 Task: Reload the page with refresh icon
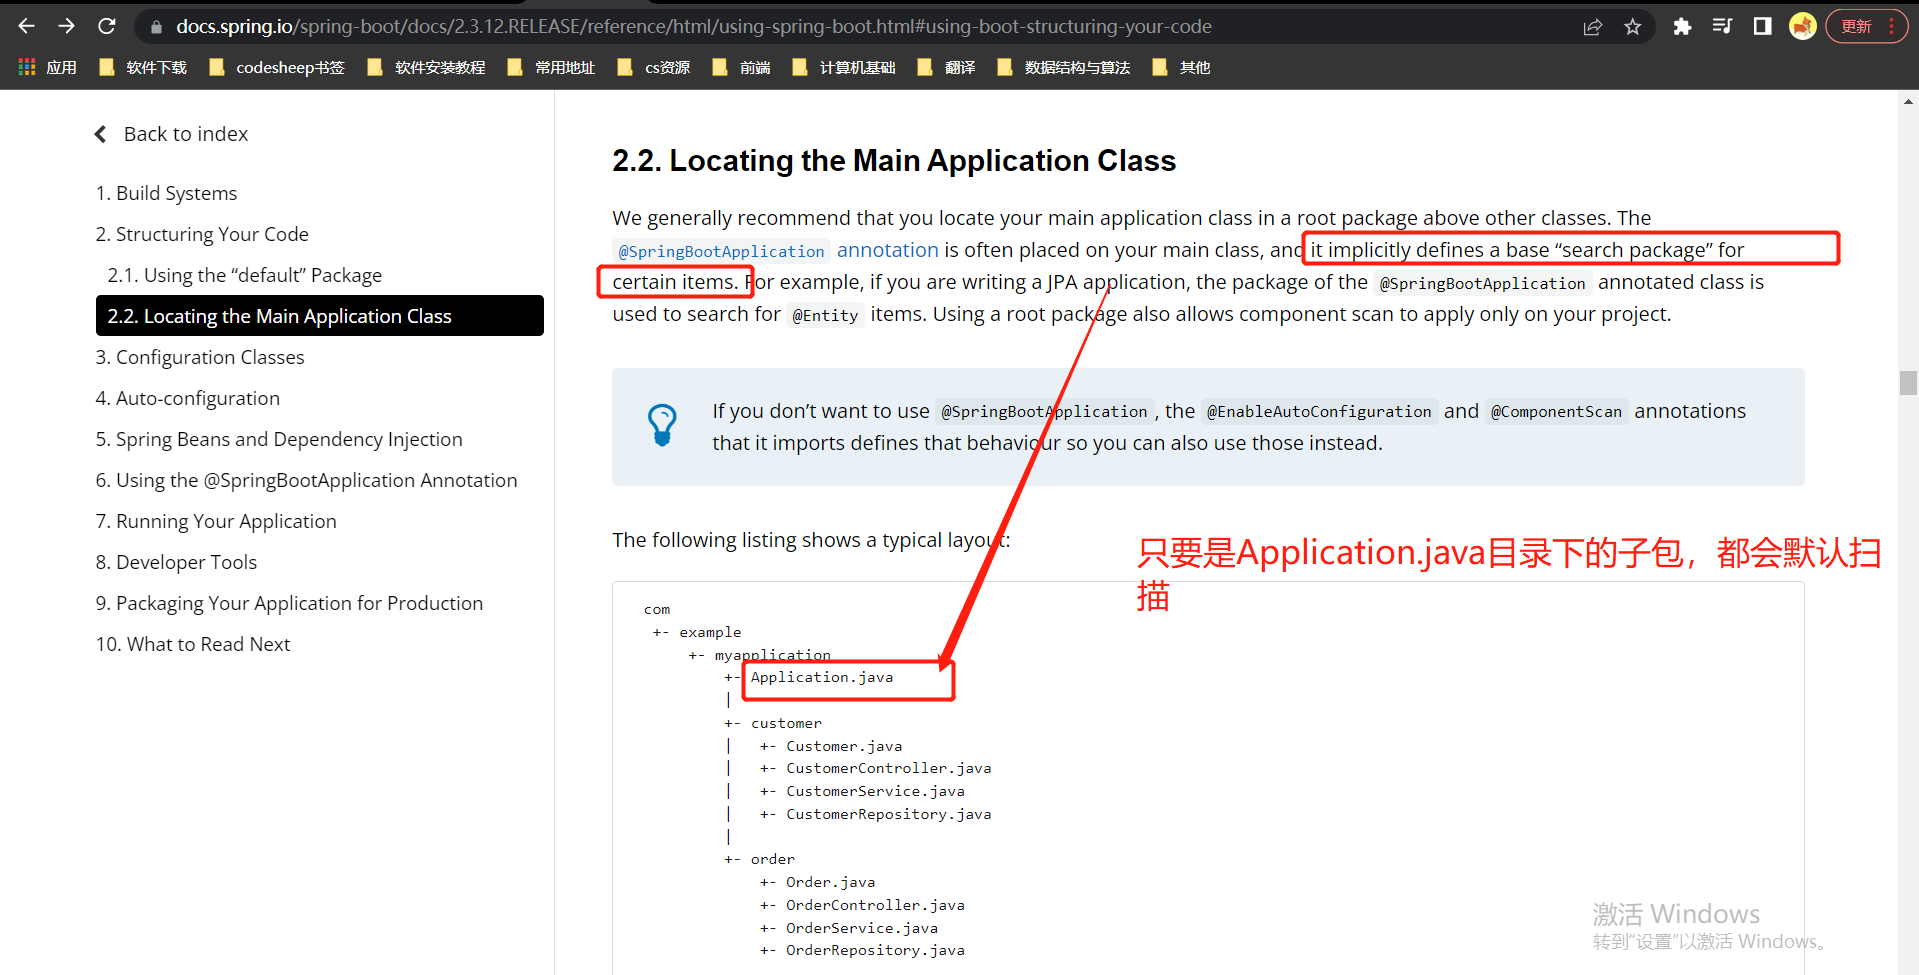107,26
